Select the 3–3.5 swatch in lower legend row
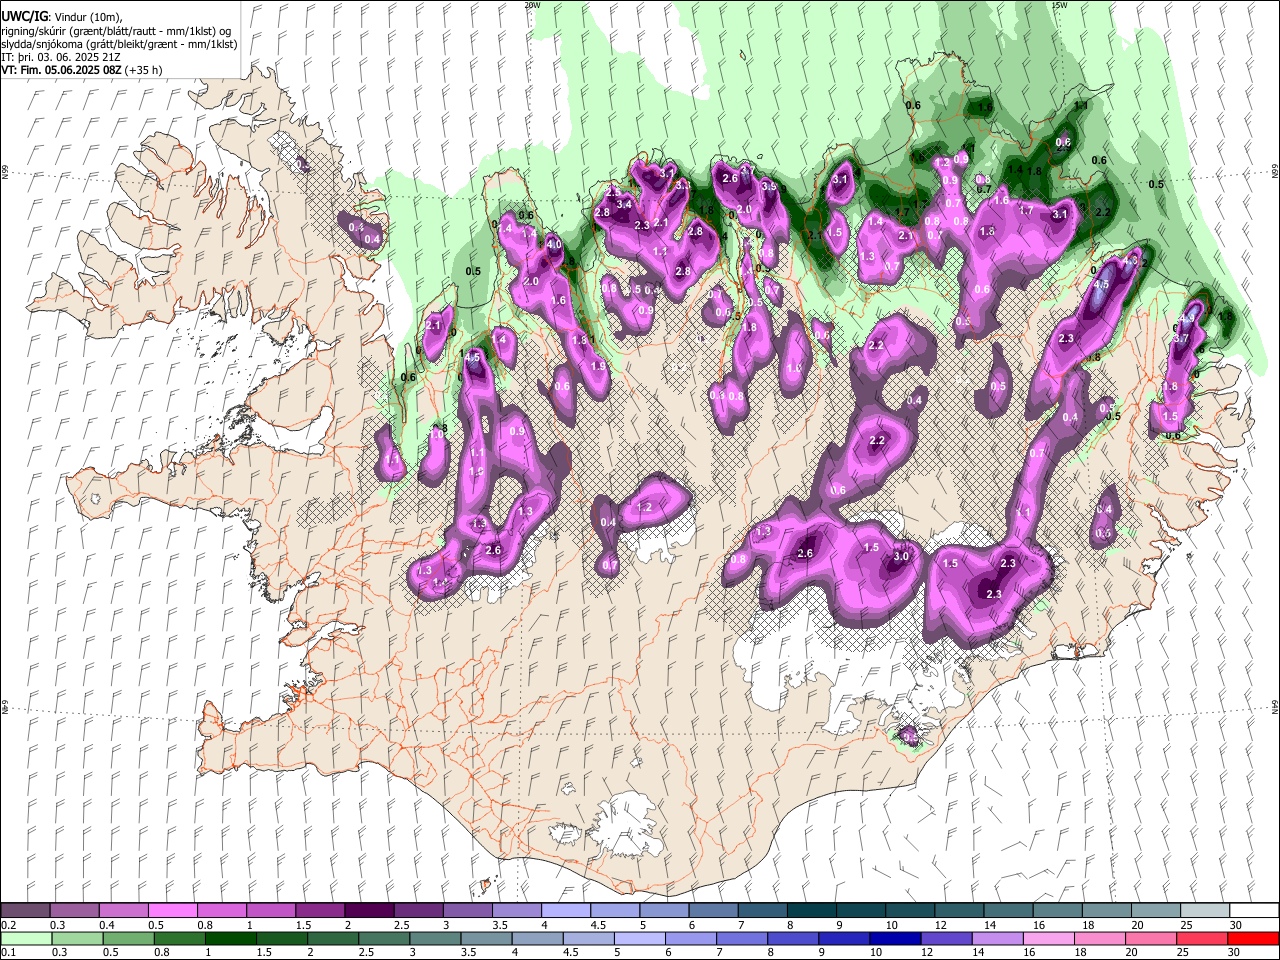 (x=434, y=938)
